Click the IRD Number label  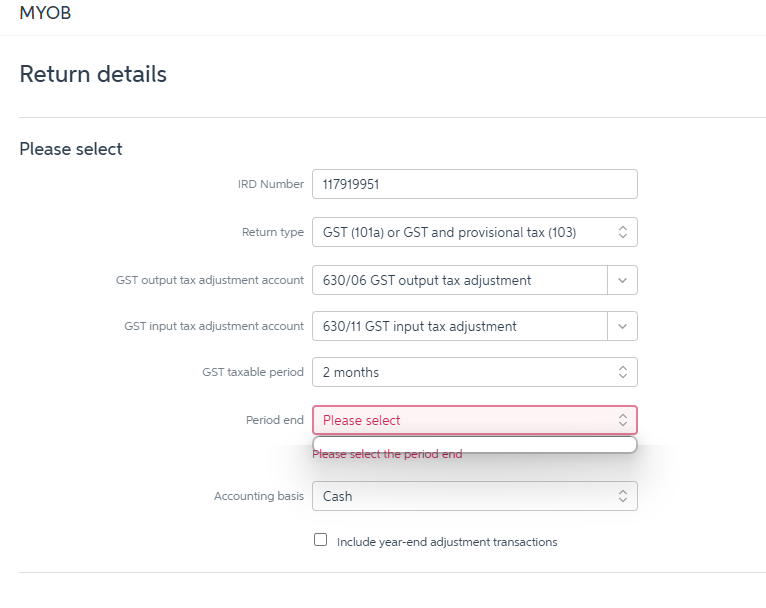pyautogui.click(x=270, y=185)
